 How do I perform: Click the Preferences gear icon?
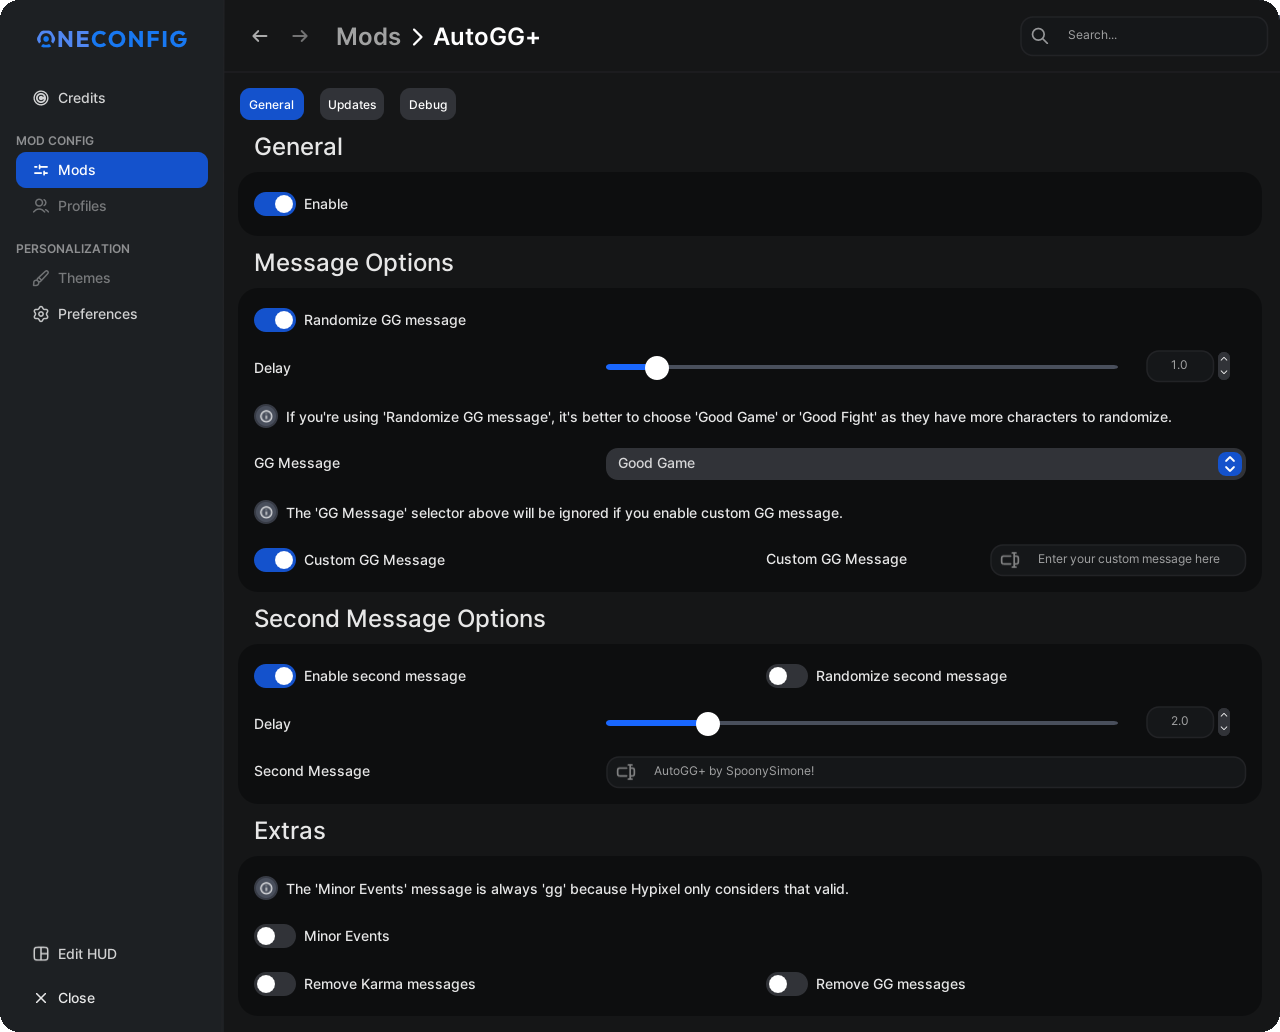(x=41, y=314)
